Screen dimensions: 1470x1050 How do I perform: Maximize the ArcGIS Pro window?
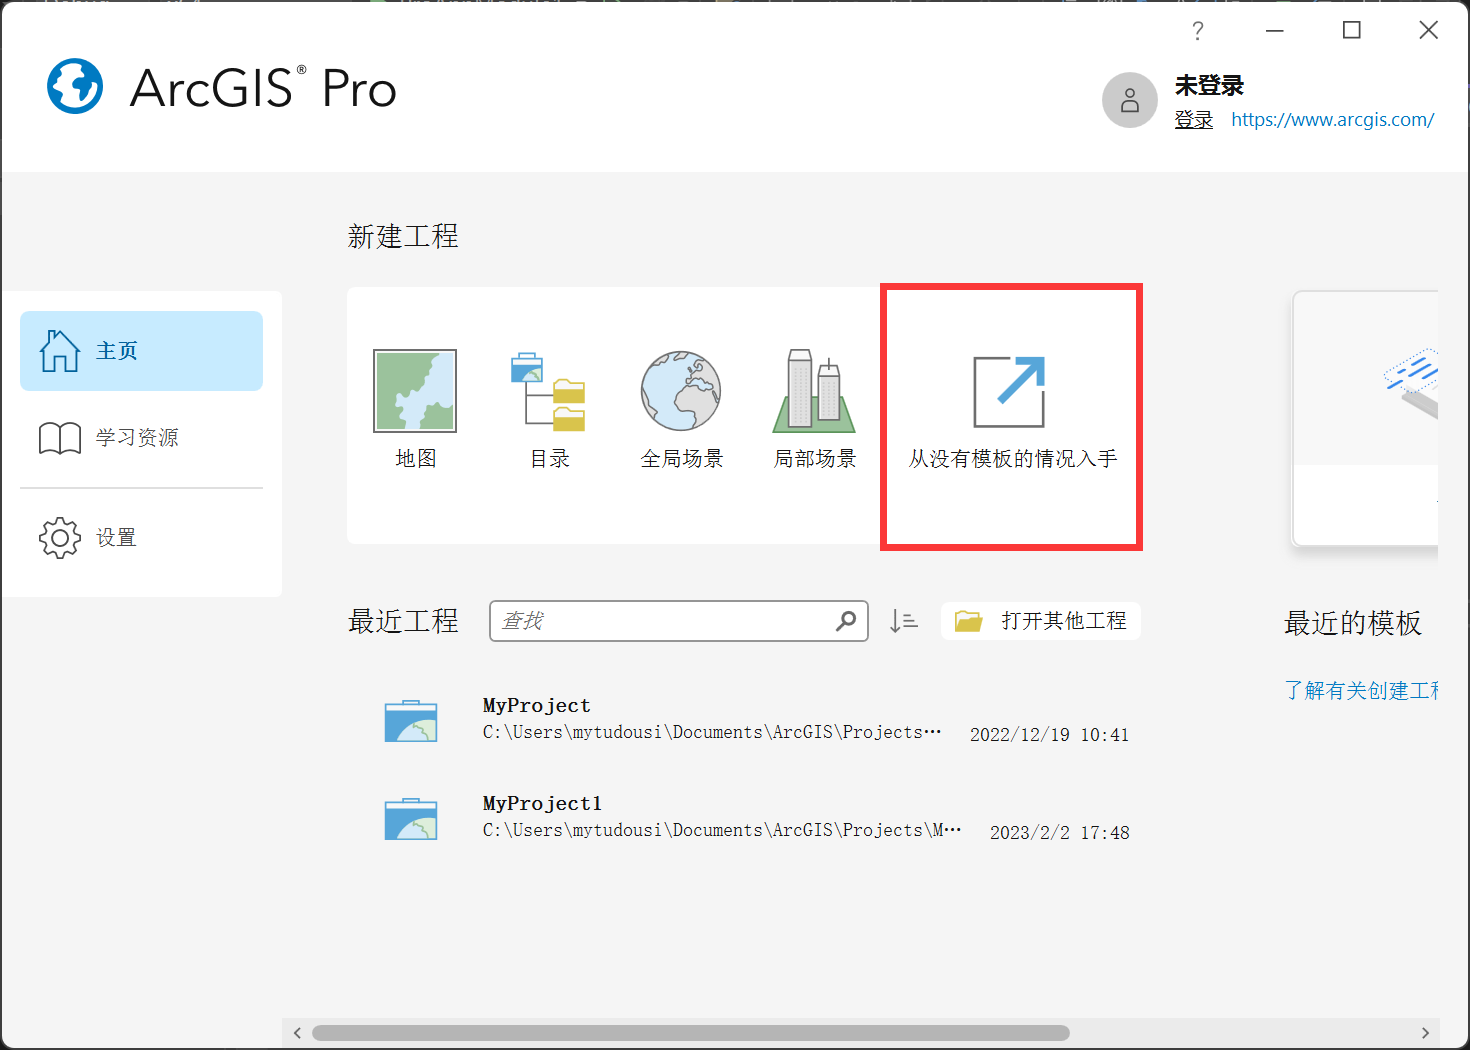click(x=1351, y=31)
